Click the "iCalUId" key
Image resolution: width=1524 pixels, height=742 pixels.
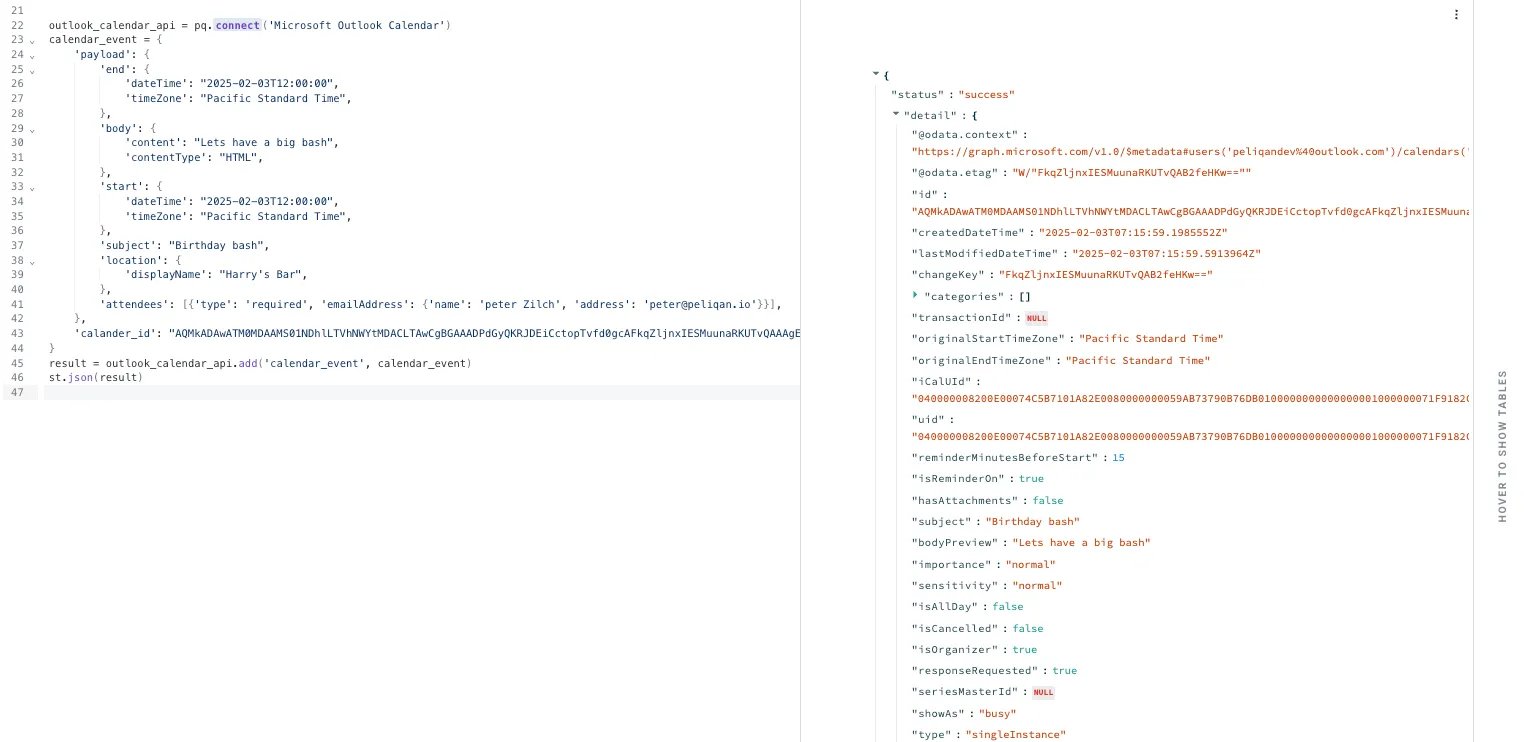pos(941,382)
